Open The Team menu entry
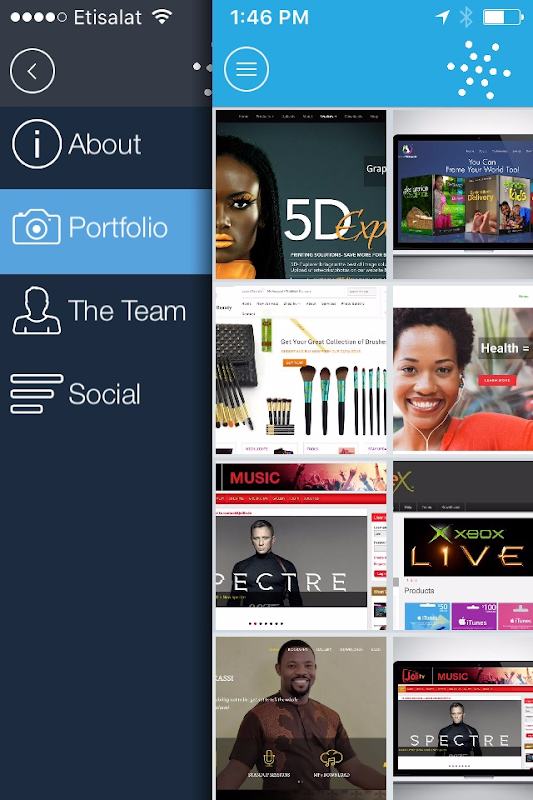 coord(106,314)
